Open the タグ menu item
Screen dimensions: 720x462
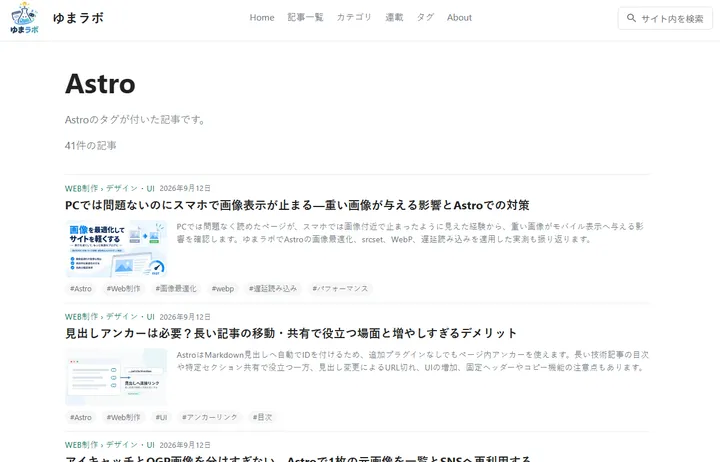[x=425, y=17]
